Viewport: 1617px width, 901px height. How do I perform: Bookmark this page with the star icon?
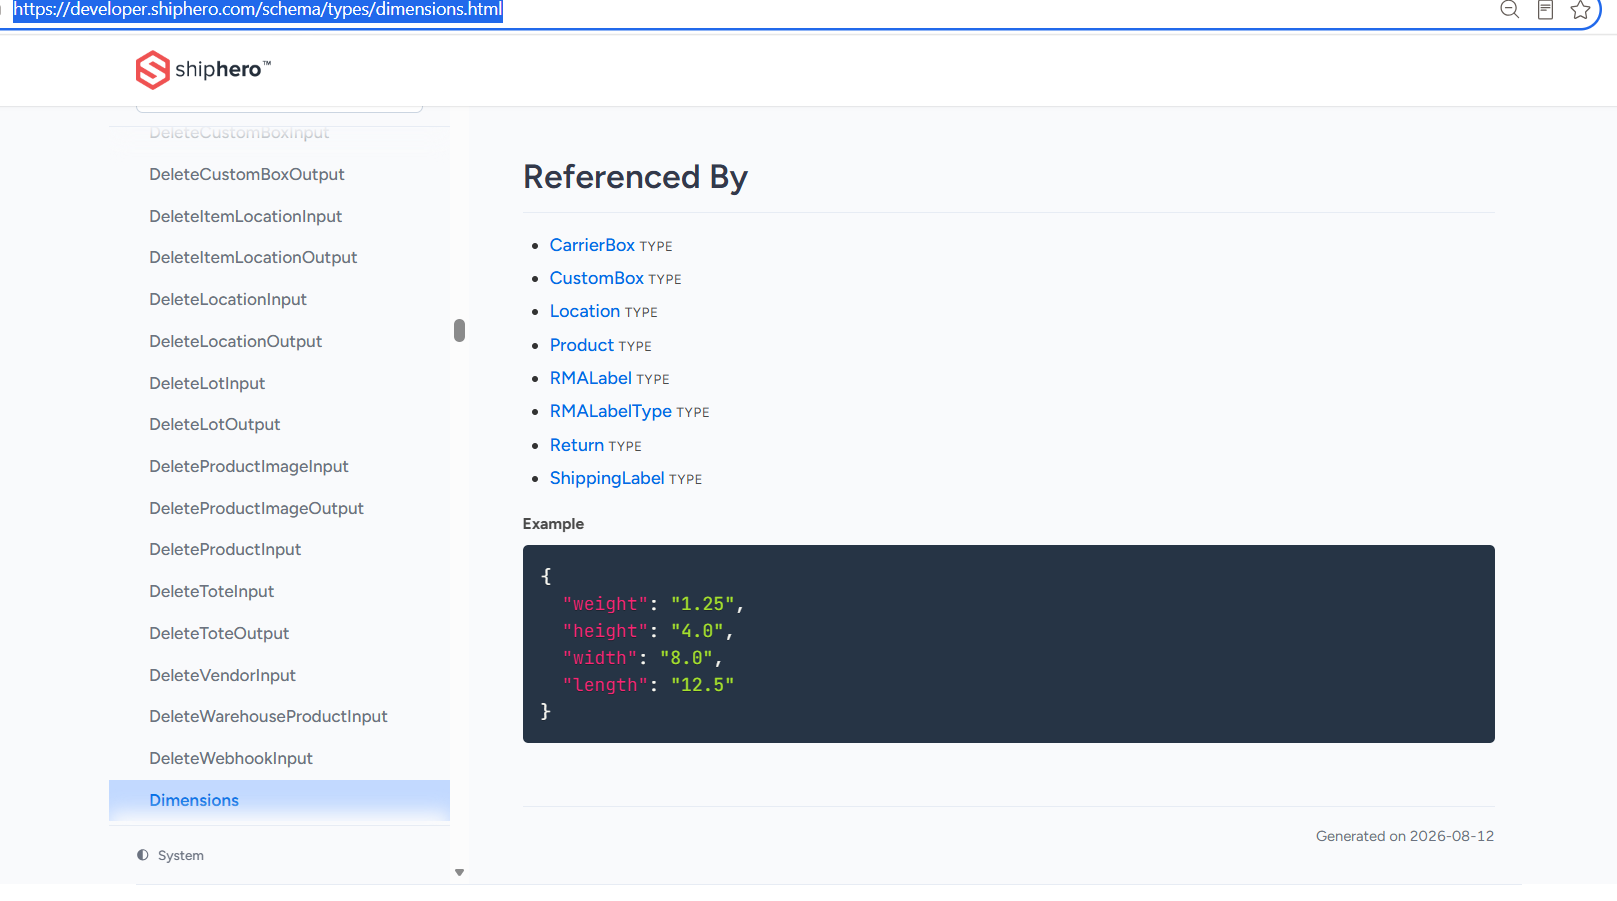coord(1580,10)
